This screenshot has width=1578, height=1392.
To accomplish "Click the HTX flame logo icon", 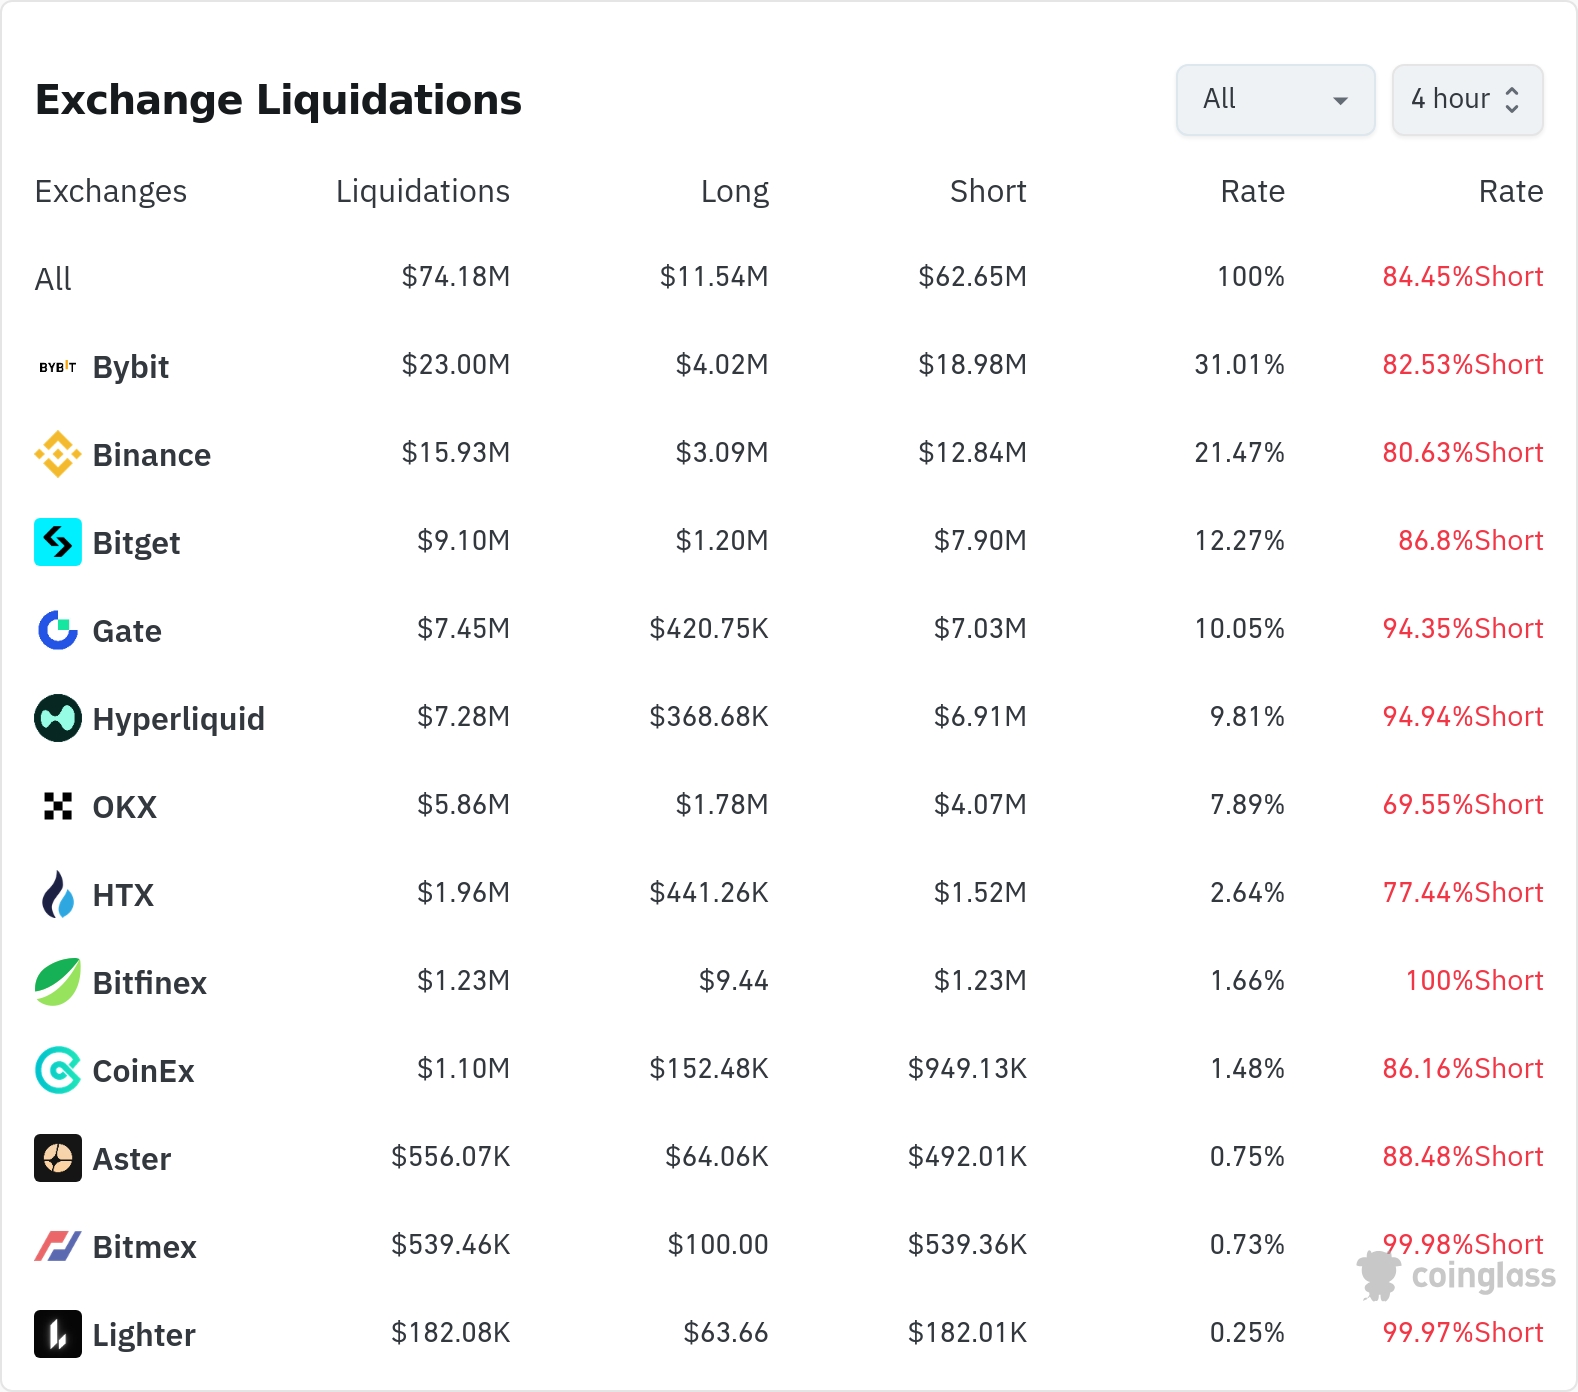I will (x=58, y=894).
